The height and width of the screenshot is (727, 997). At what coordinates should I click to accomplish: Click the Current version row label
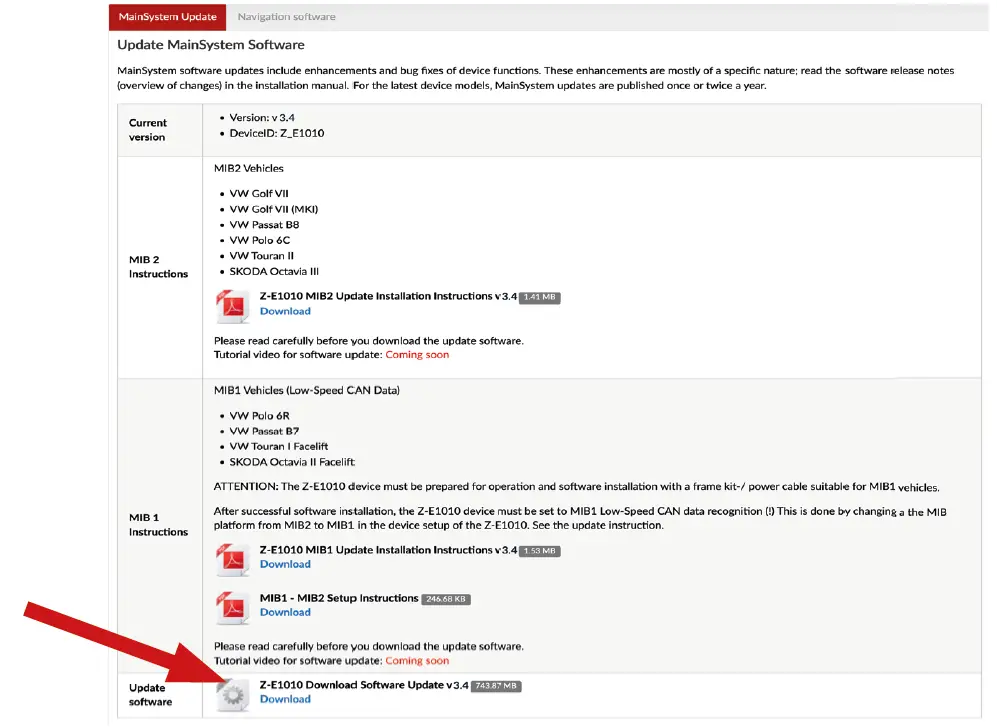pos(148,130)
